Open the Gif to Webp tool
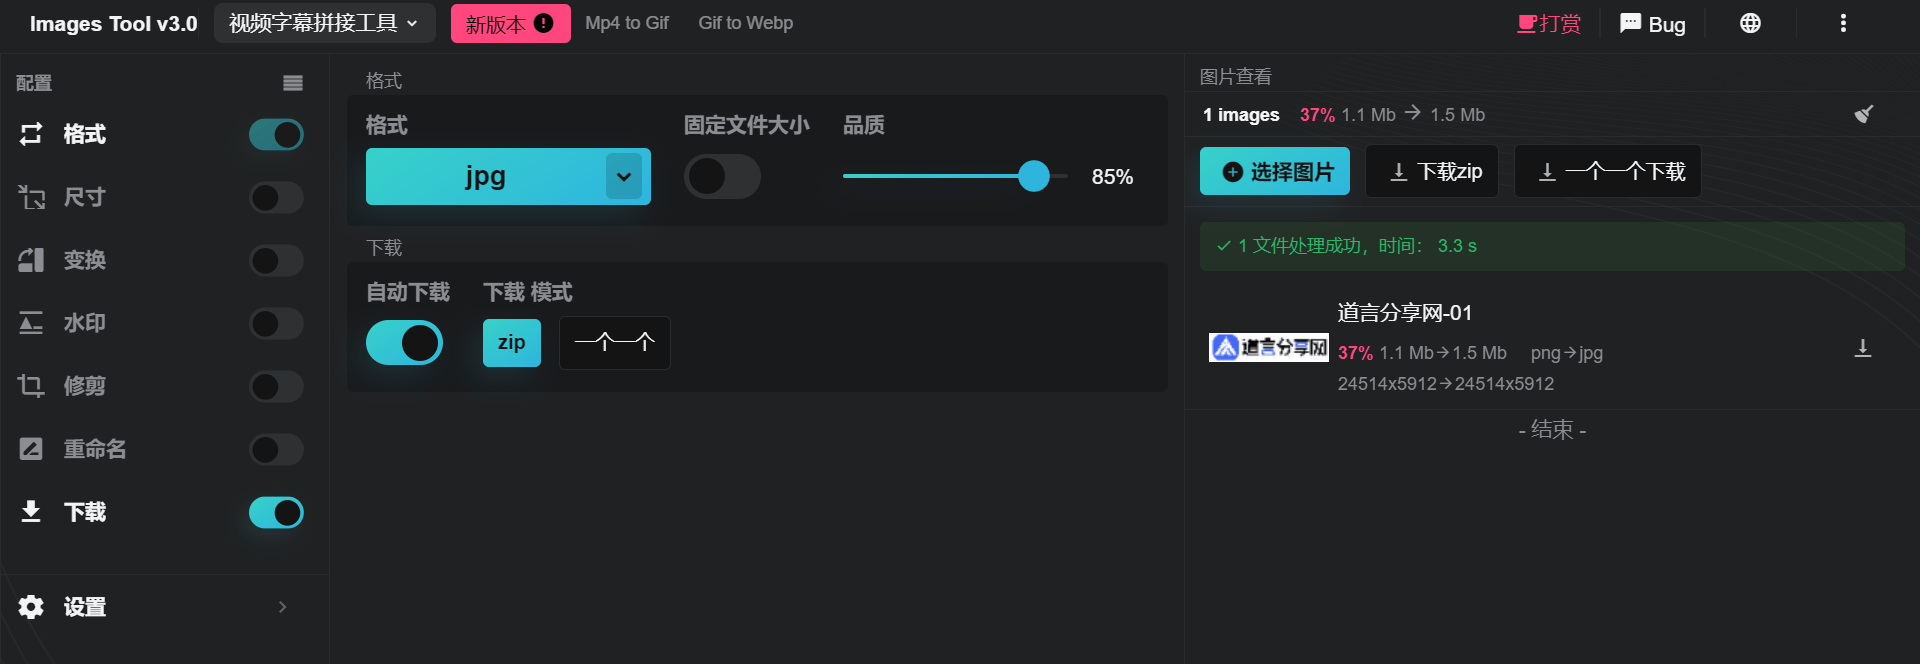Screen dimensions: 1920x664 pos(746,23)
